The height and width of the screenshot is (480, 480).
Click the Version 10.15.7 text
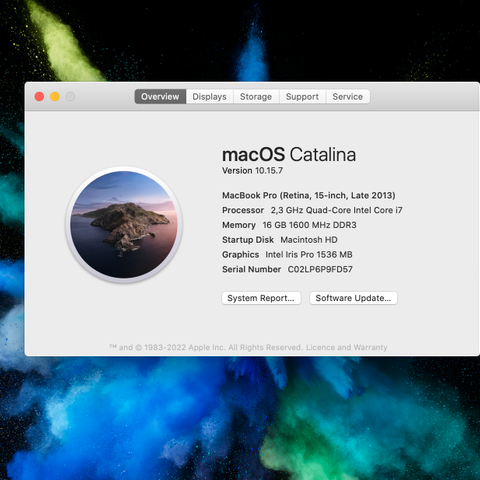point(252,171)
